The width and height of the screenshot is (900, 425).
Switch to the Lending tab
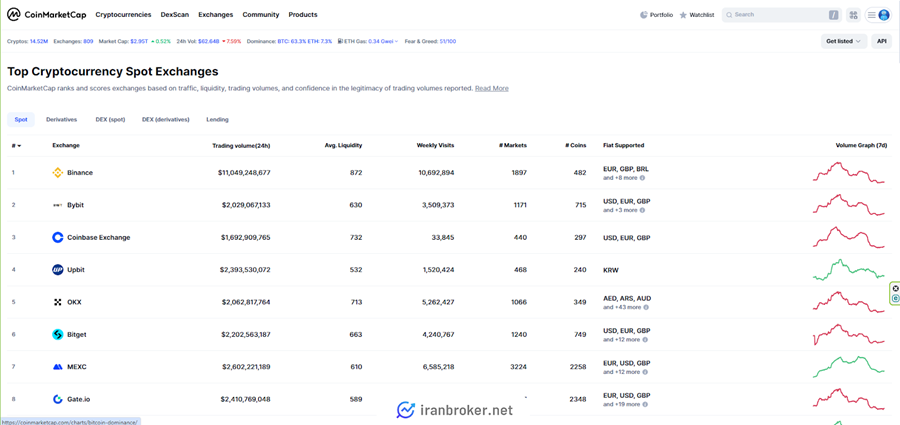coord(218,119)
